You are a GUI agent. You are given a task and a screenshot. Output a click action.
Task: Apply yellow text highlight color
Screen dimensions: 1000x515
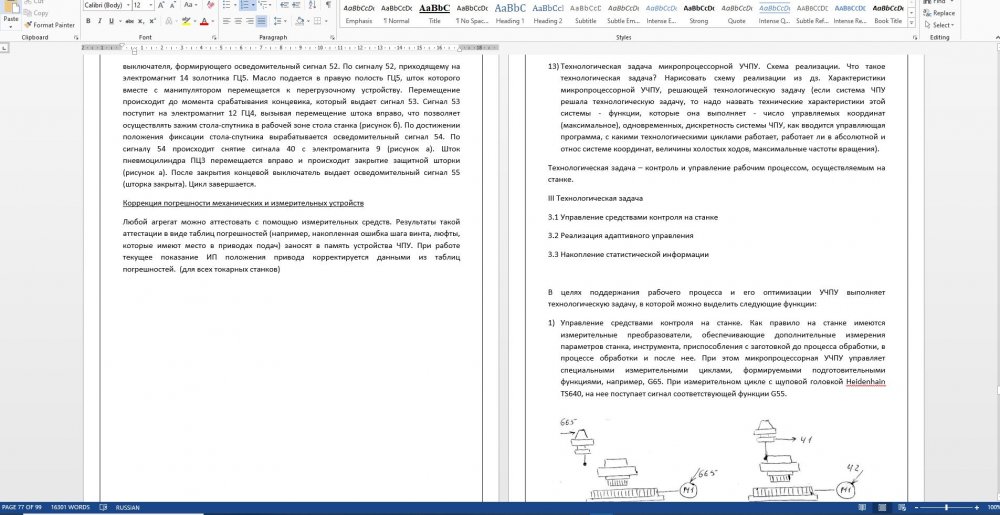(x=185, y=21)
